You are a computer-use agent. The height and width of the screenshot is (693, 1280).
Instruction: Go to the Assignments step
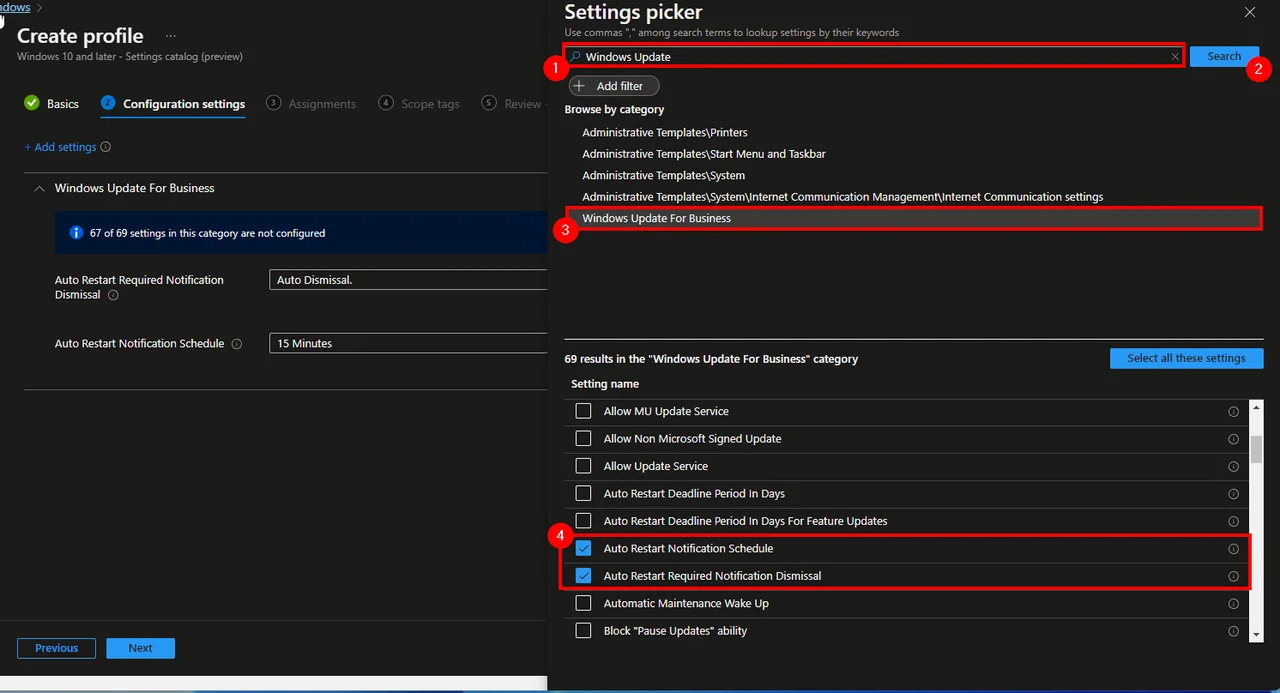(x=311, y=104)
